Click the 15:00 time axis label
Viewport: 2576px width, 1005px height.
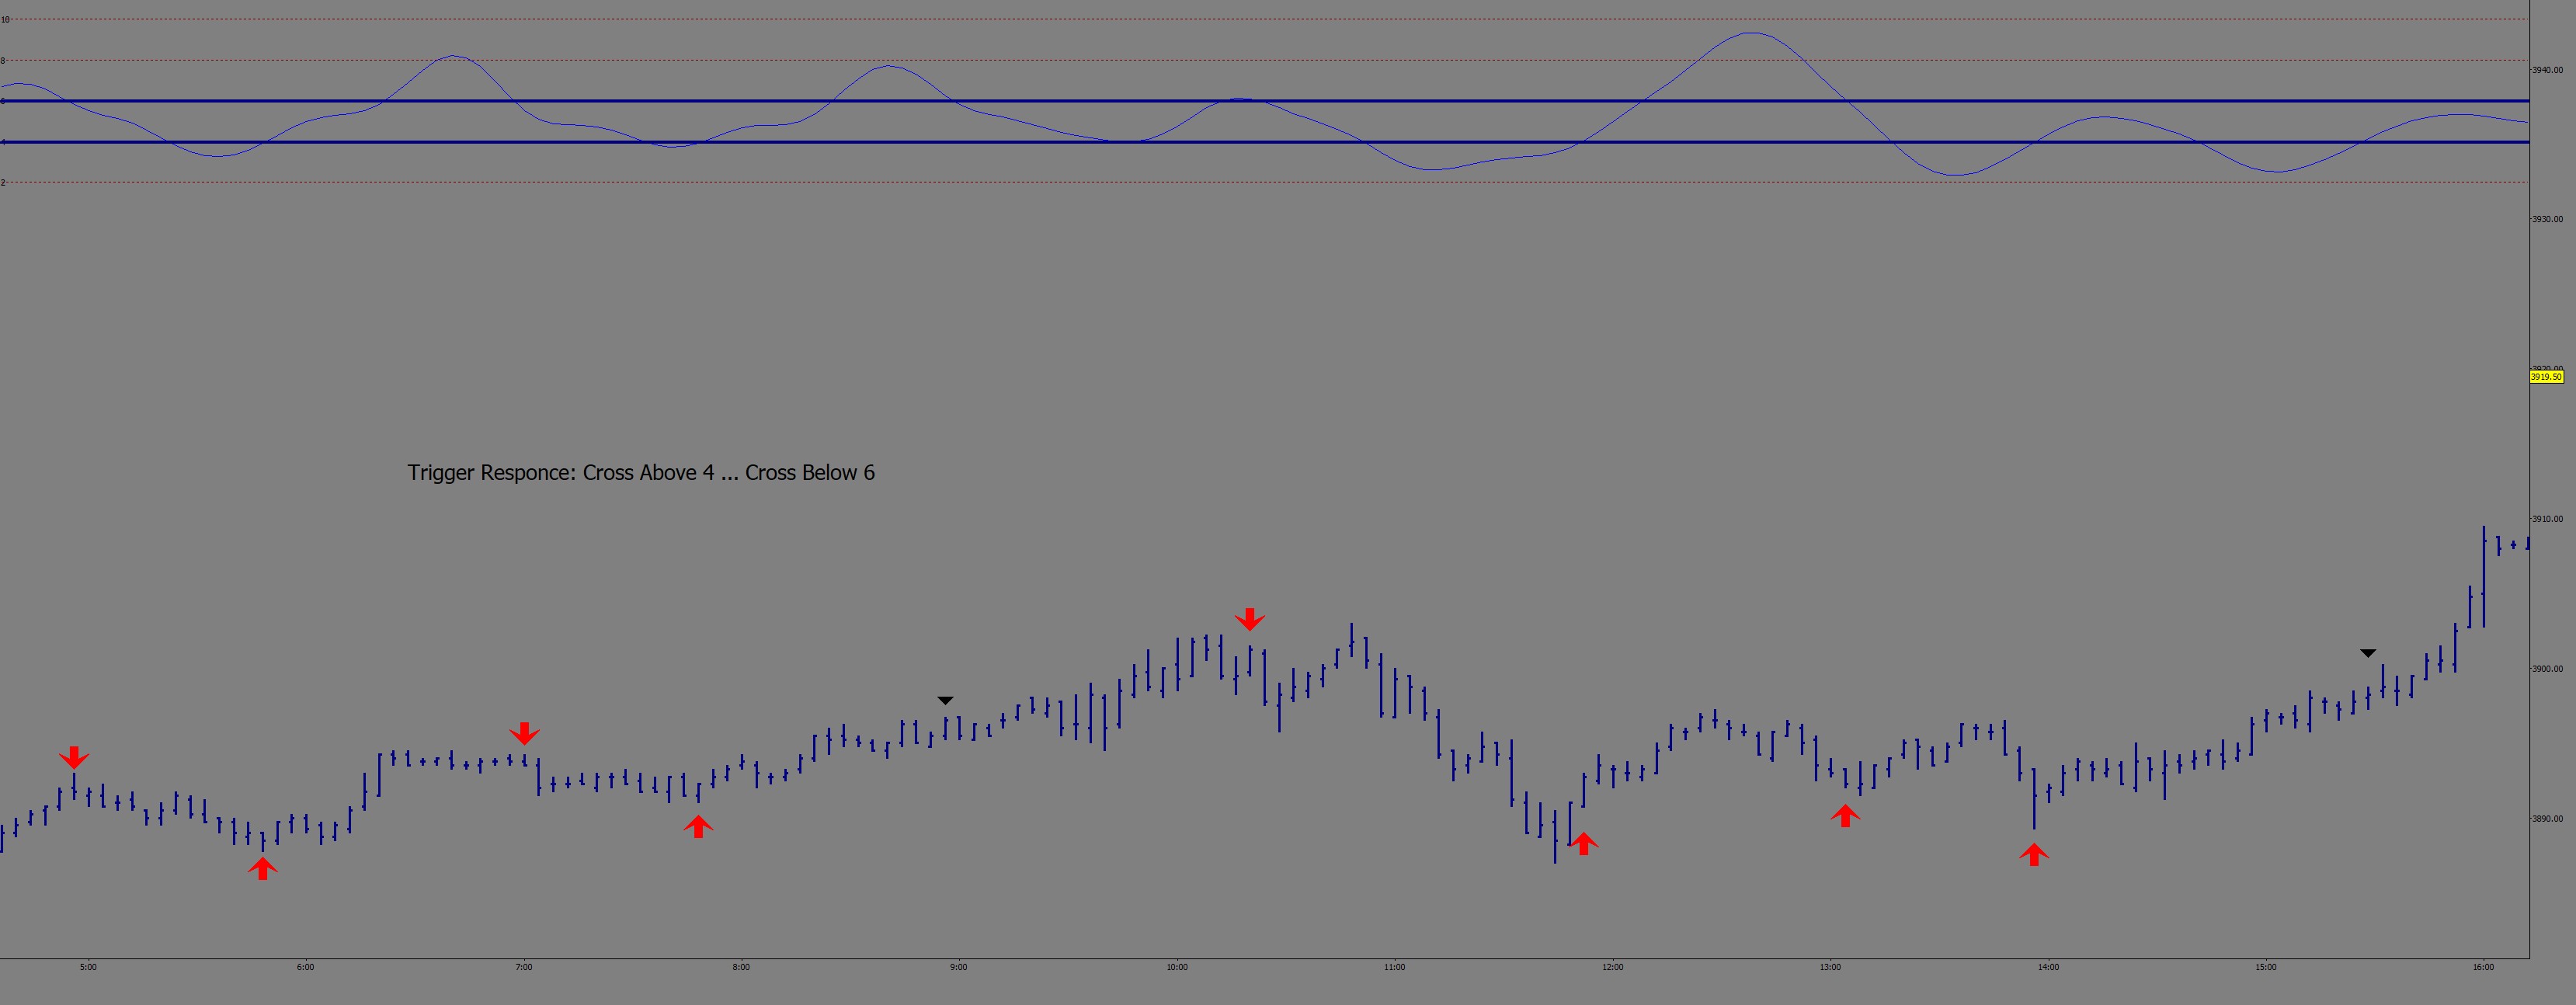point(2266,967)
